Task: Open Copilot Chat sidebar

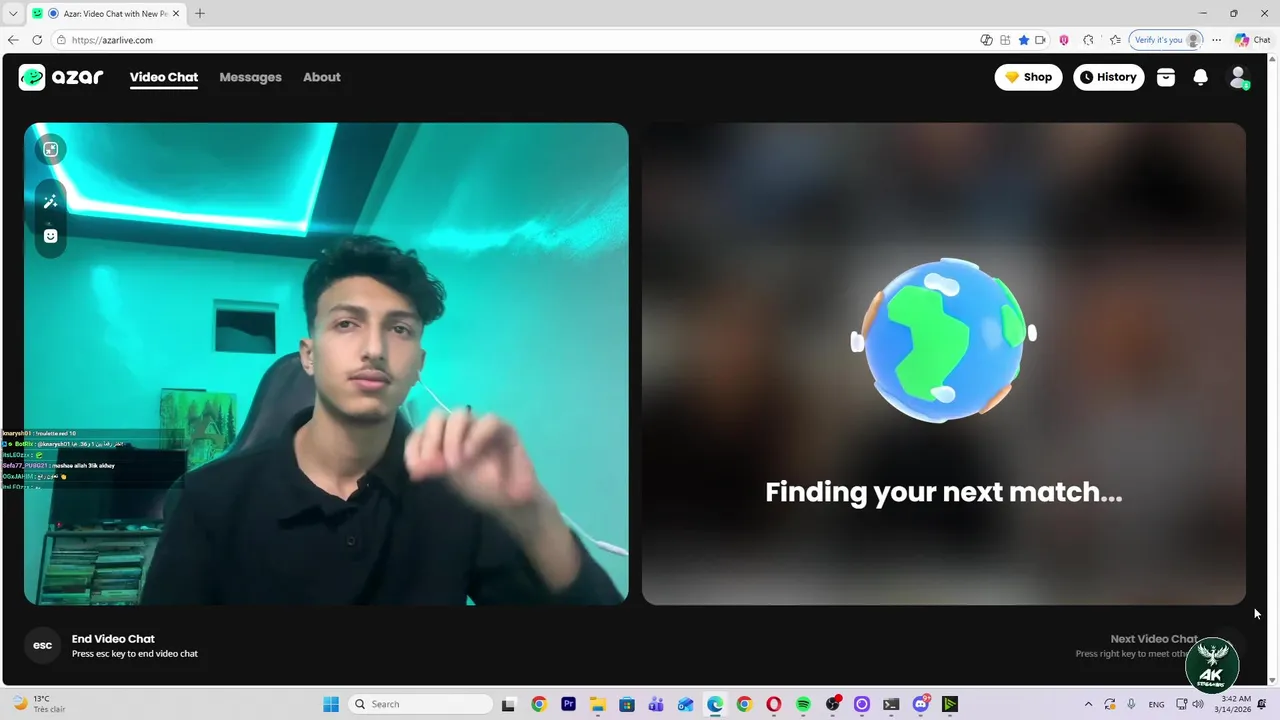Action: click(1253, 40)
